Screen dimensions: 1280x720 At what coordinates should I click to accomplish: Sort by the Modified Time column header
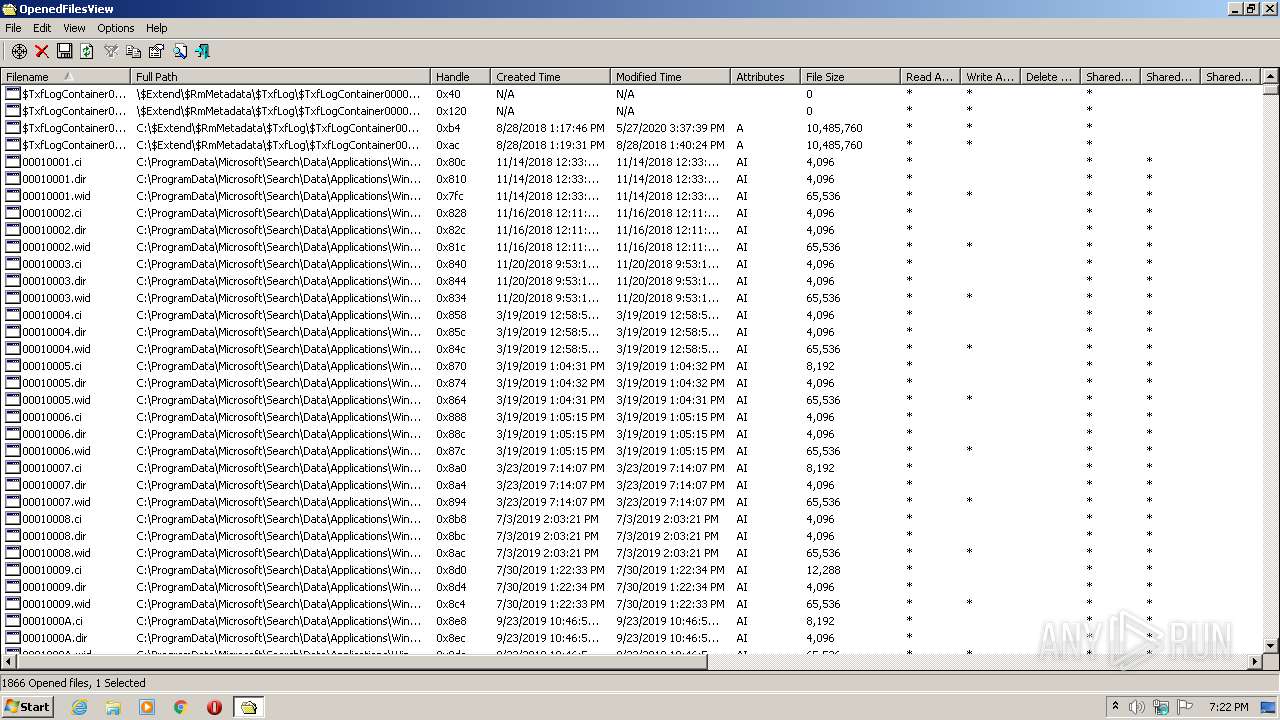pos(670,76)
